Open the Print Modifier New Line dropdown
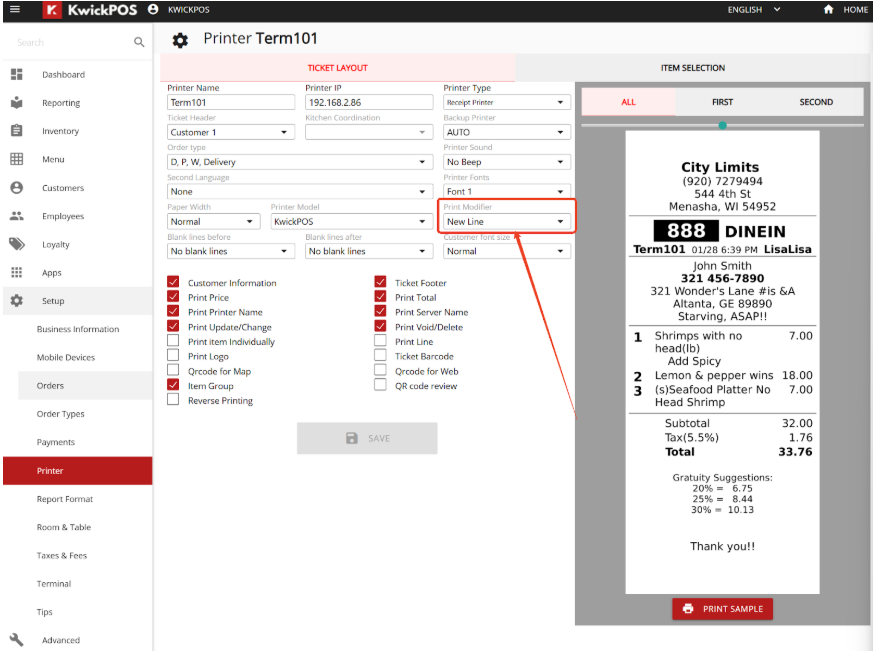The width and height of the screenshot is (875, 664). [x=507, y=222]
